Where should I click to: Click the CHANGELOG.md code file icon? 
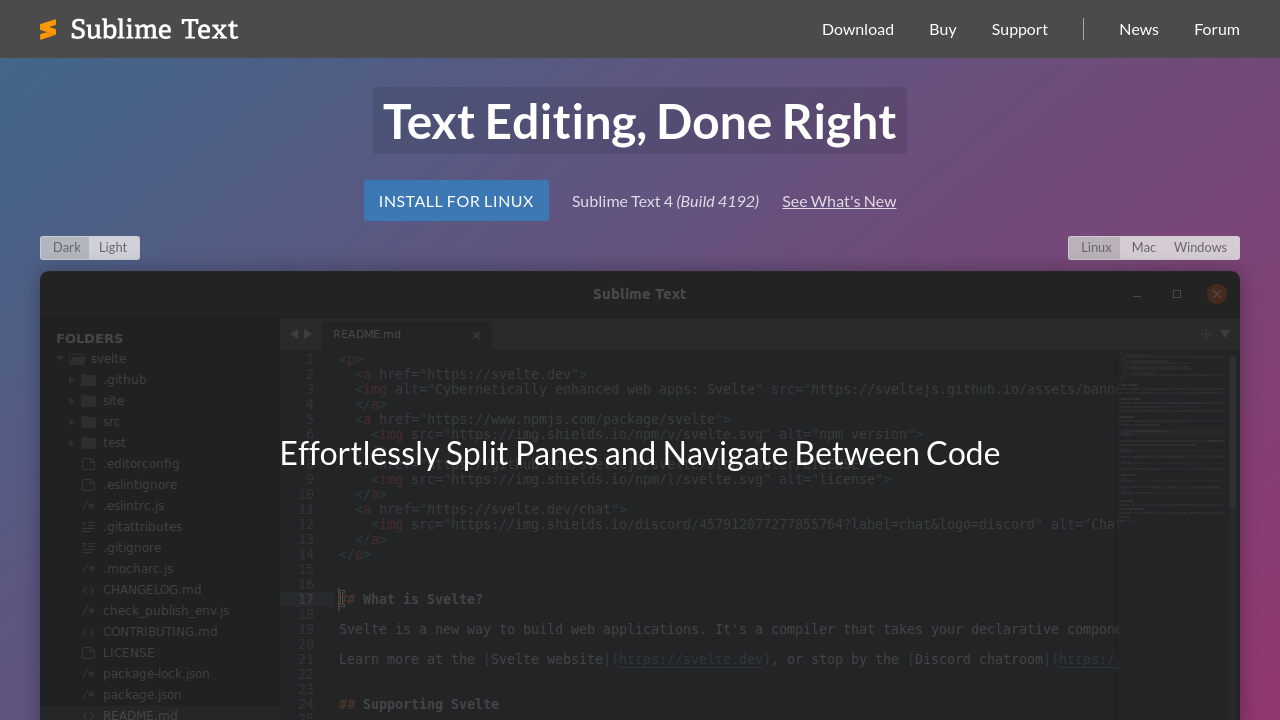[x=88, y=590]
